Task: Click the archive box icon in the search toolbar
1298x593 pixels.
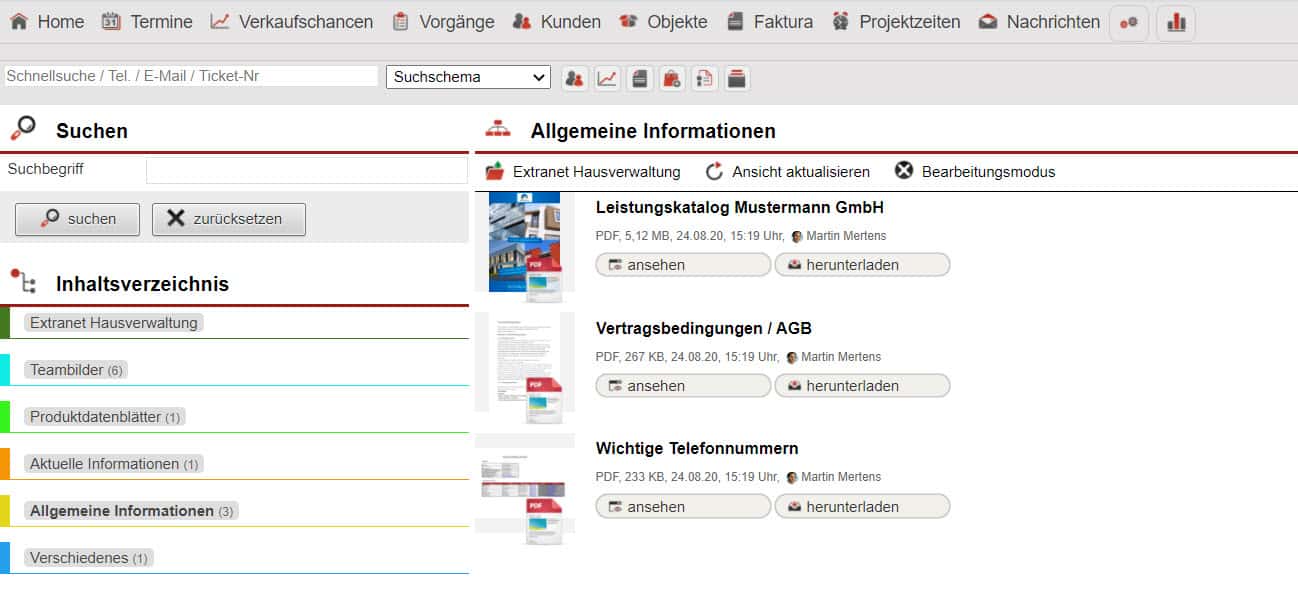Action: pyautogui.click(x=737, y=78)
